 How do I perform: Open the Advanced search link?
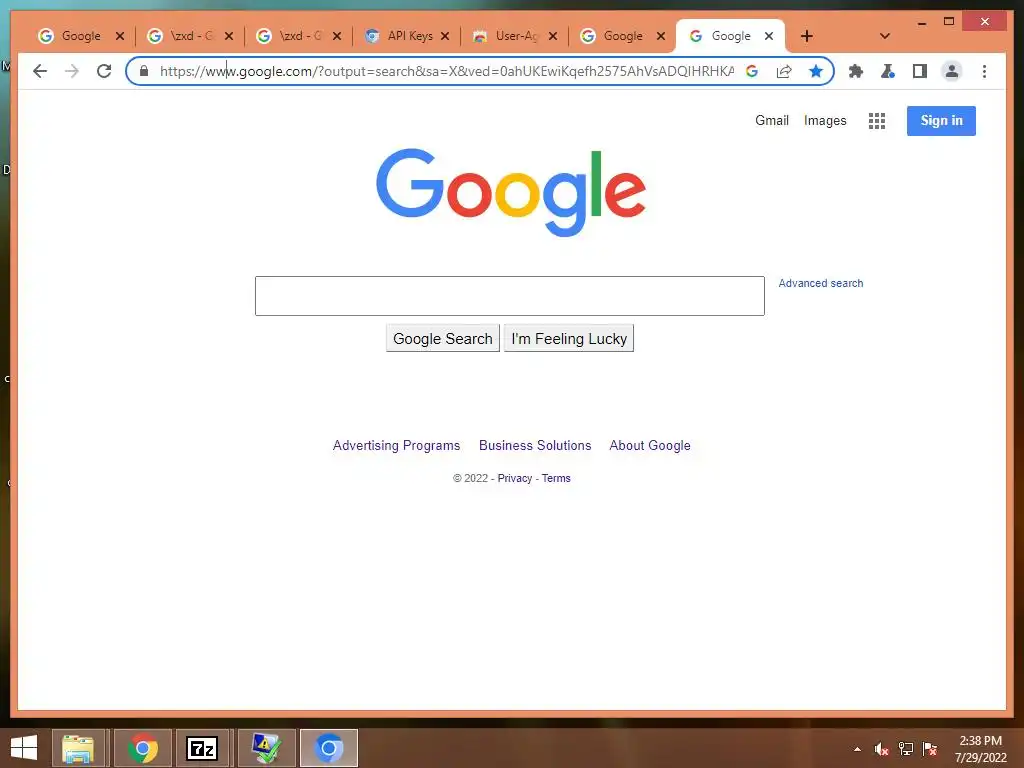click(820, 283)
